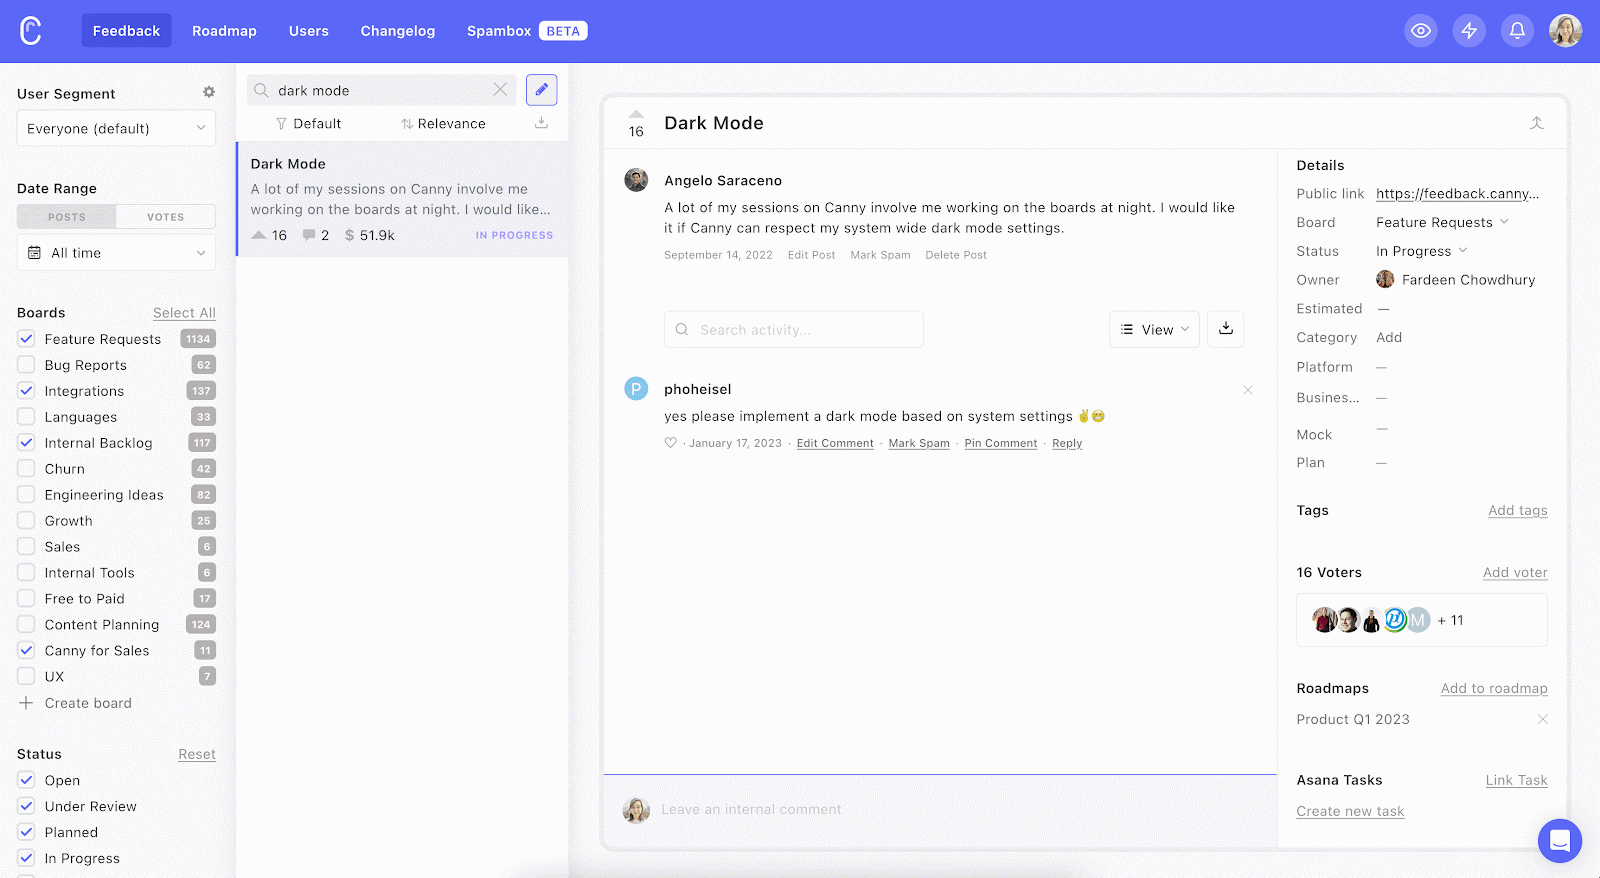Click Add tags link
Screen dimensions: 1600x878
(x=1517, y=510)
